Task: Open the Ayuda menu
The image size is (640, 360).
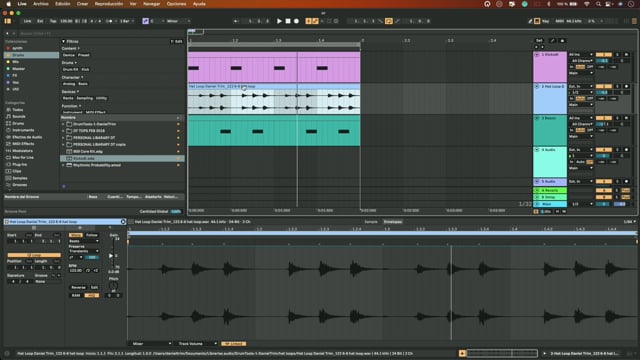Action: tap(199, 4)
